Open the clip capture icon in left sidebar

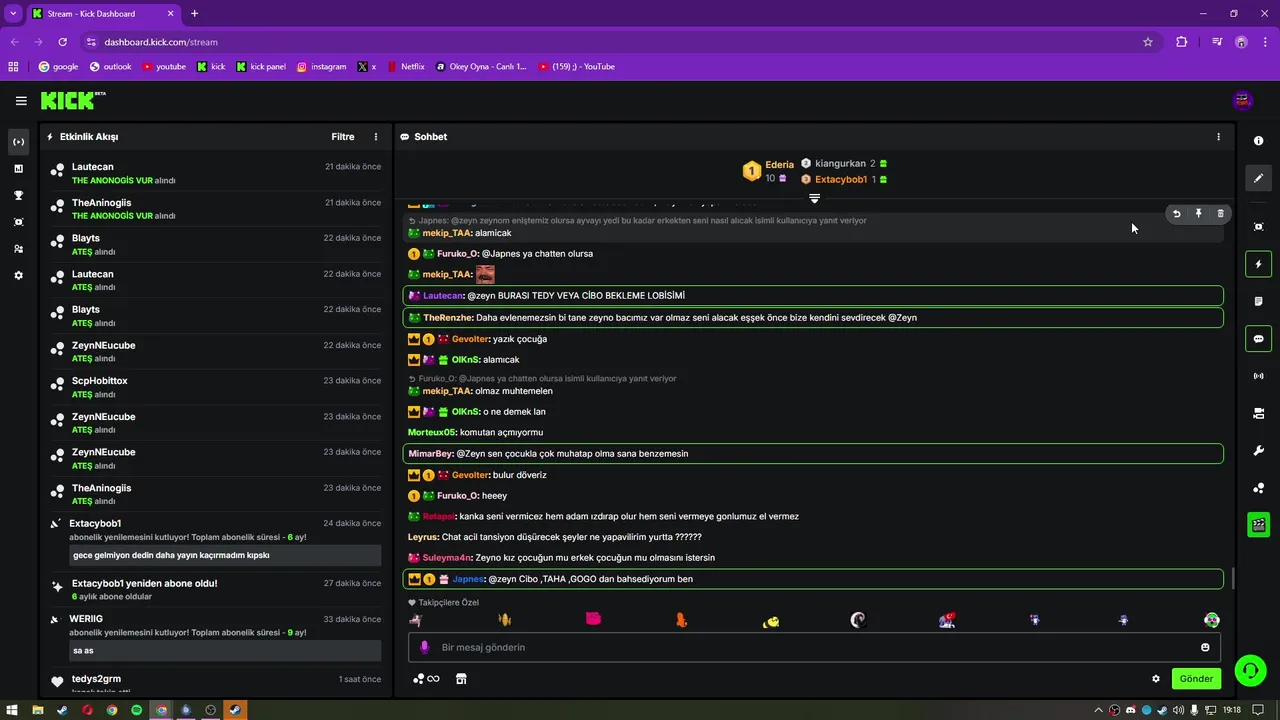click(18, 222)
